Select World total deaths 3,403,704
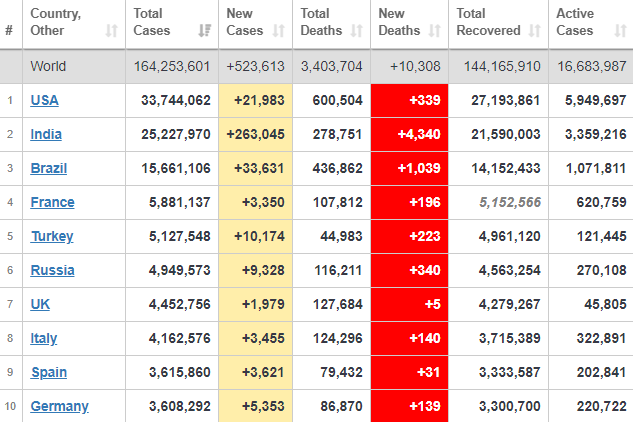 (x=331, y=66)
